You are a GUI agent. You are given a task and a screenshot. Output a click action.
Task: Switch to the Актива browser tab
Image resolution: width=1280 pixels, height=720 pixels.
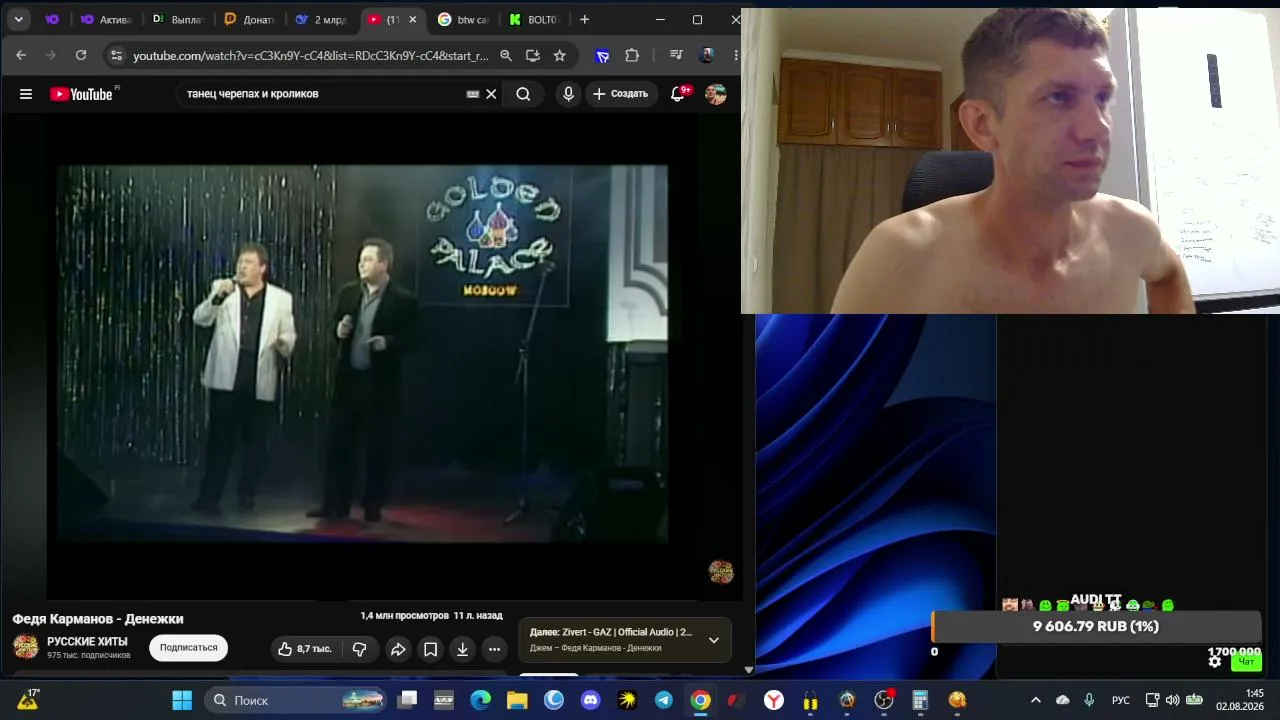106,19
